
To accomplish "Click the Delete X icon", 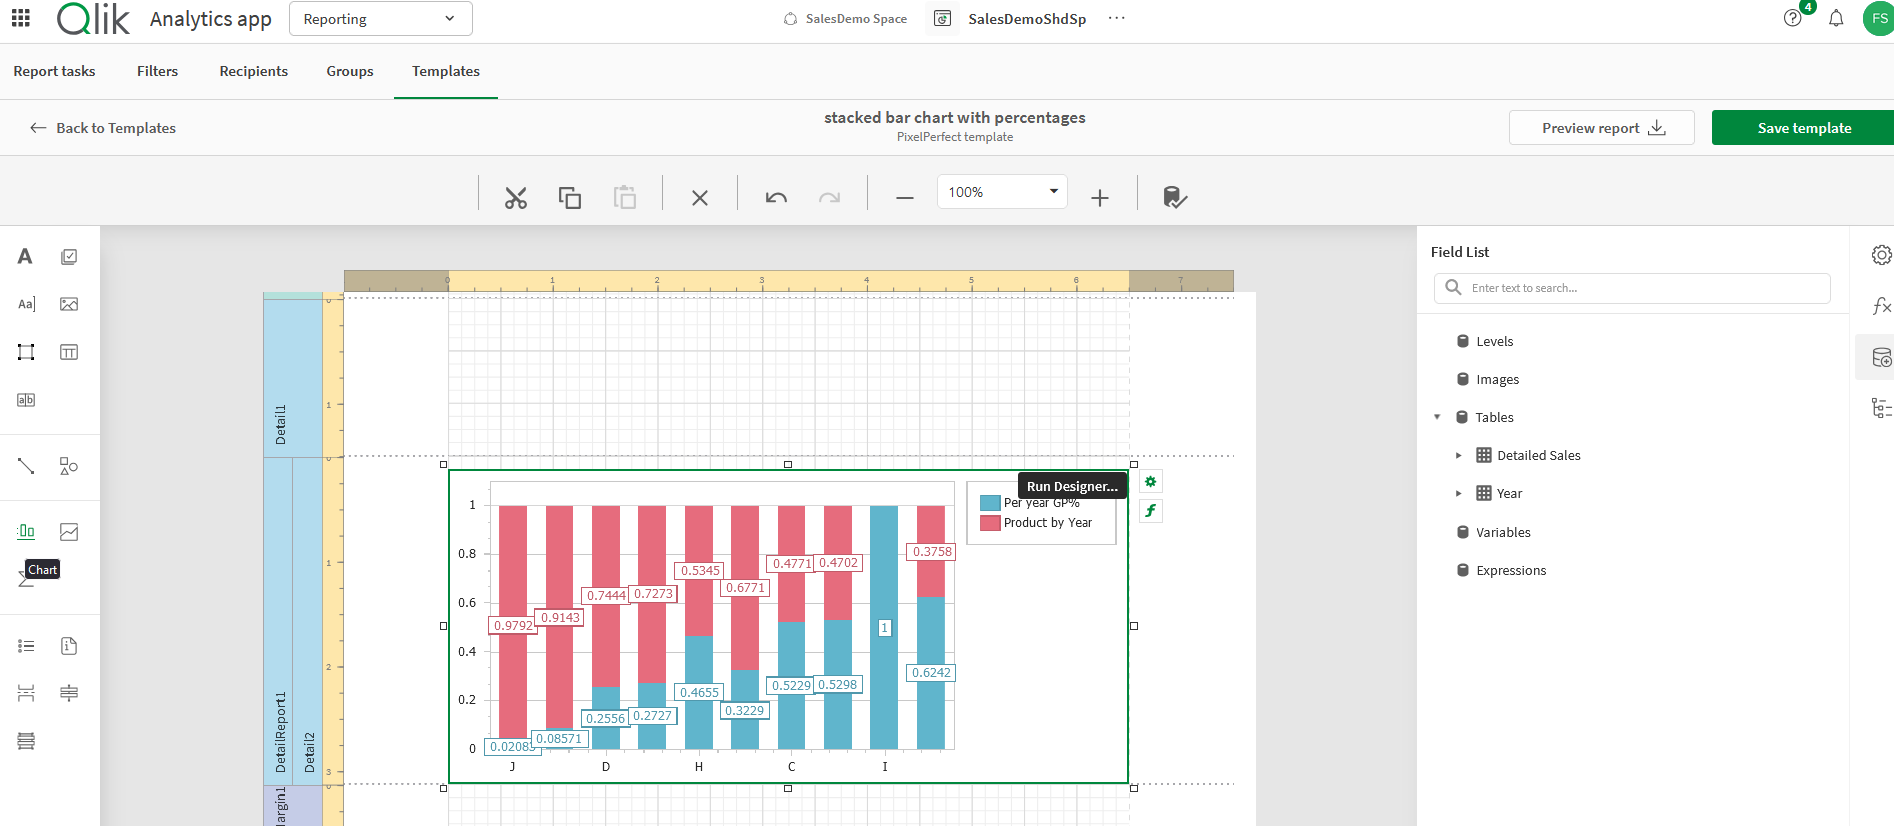I will click(x=700, y=198).
